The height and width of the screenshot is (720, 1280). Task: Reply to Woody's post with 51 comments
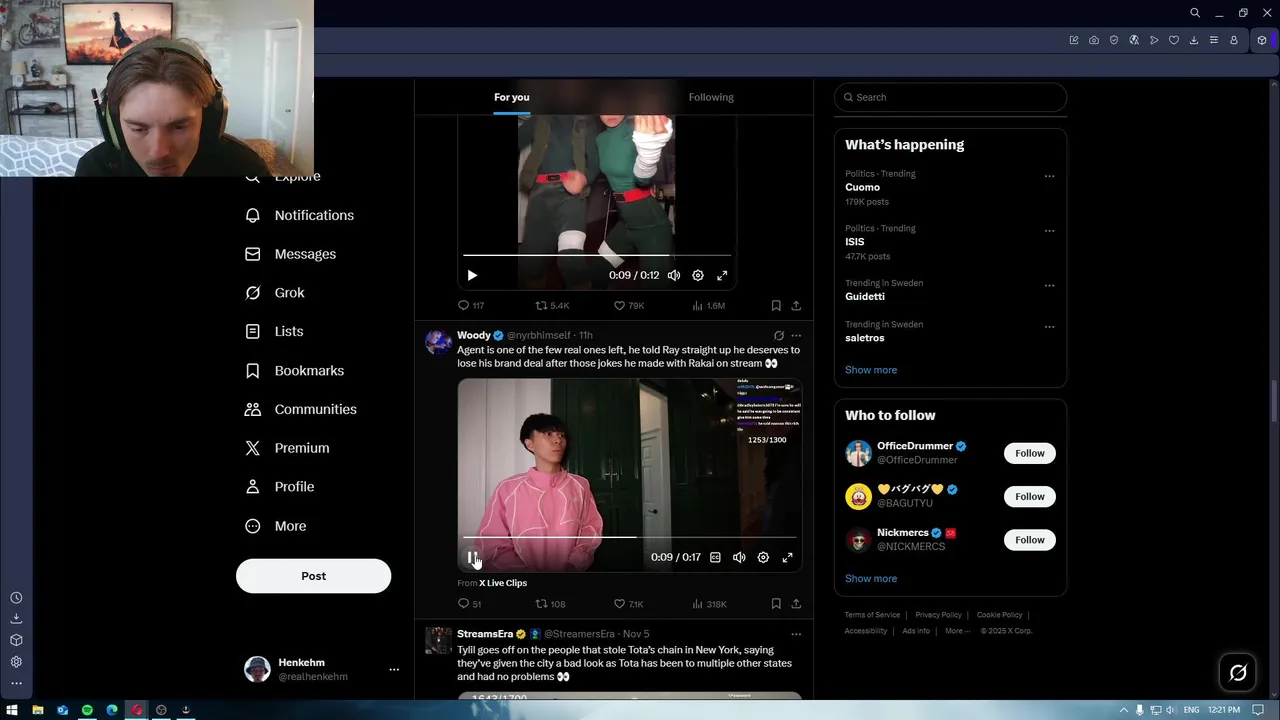(x=469, y=604)
